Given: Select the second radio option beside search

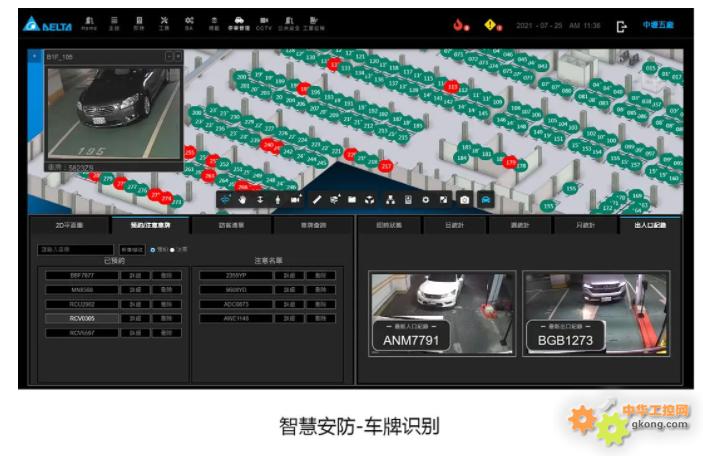Looking at the screenshot, I should tap(172, 249).
